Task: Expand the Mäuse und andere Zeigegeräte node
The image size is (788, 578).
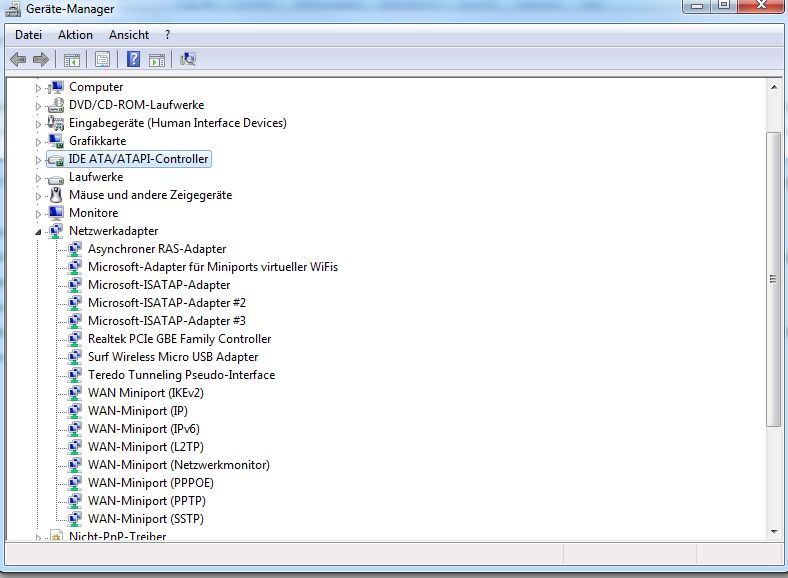Action: (x=39, y=195)
